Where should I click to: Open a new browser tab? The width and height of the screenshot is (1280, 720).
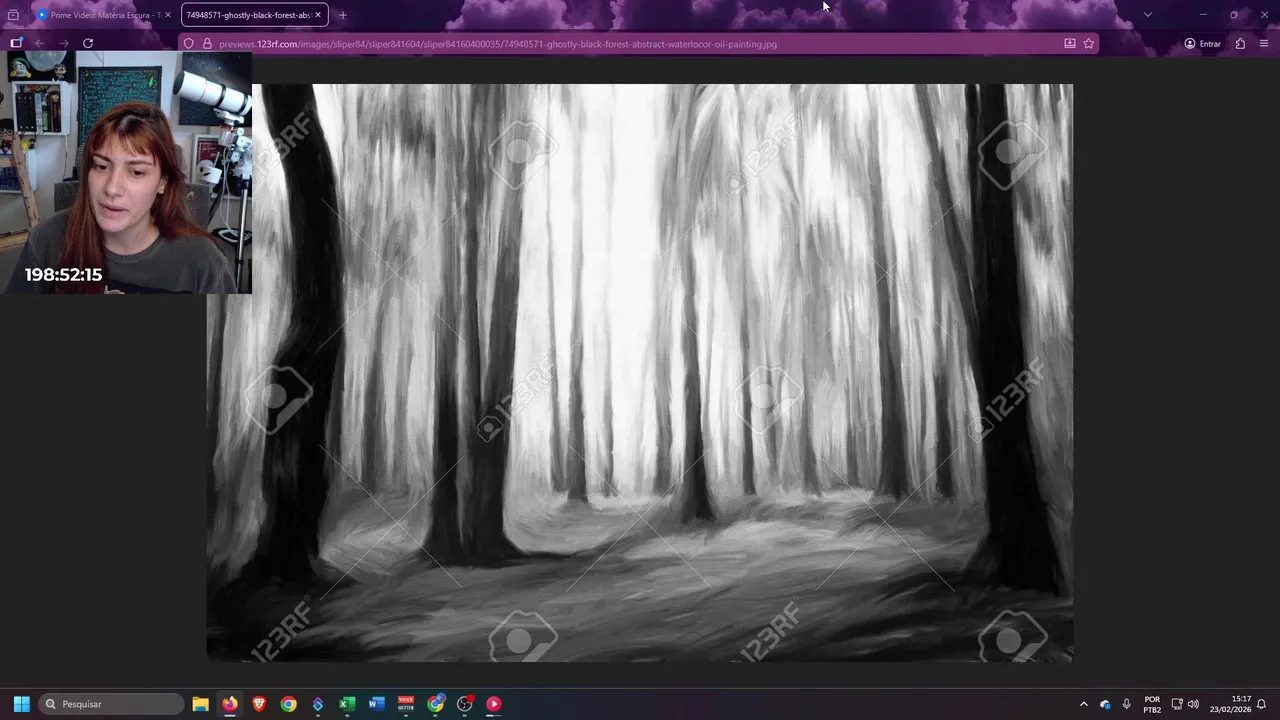343,15
